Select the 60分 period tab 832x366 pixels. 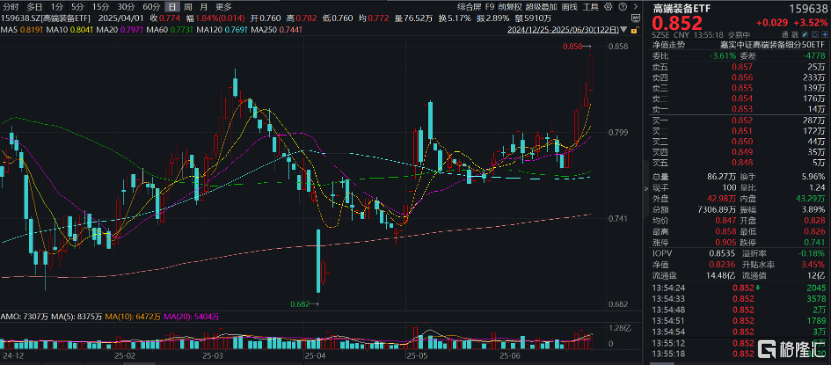(151, 7)
